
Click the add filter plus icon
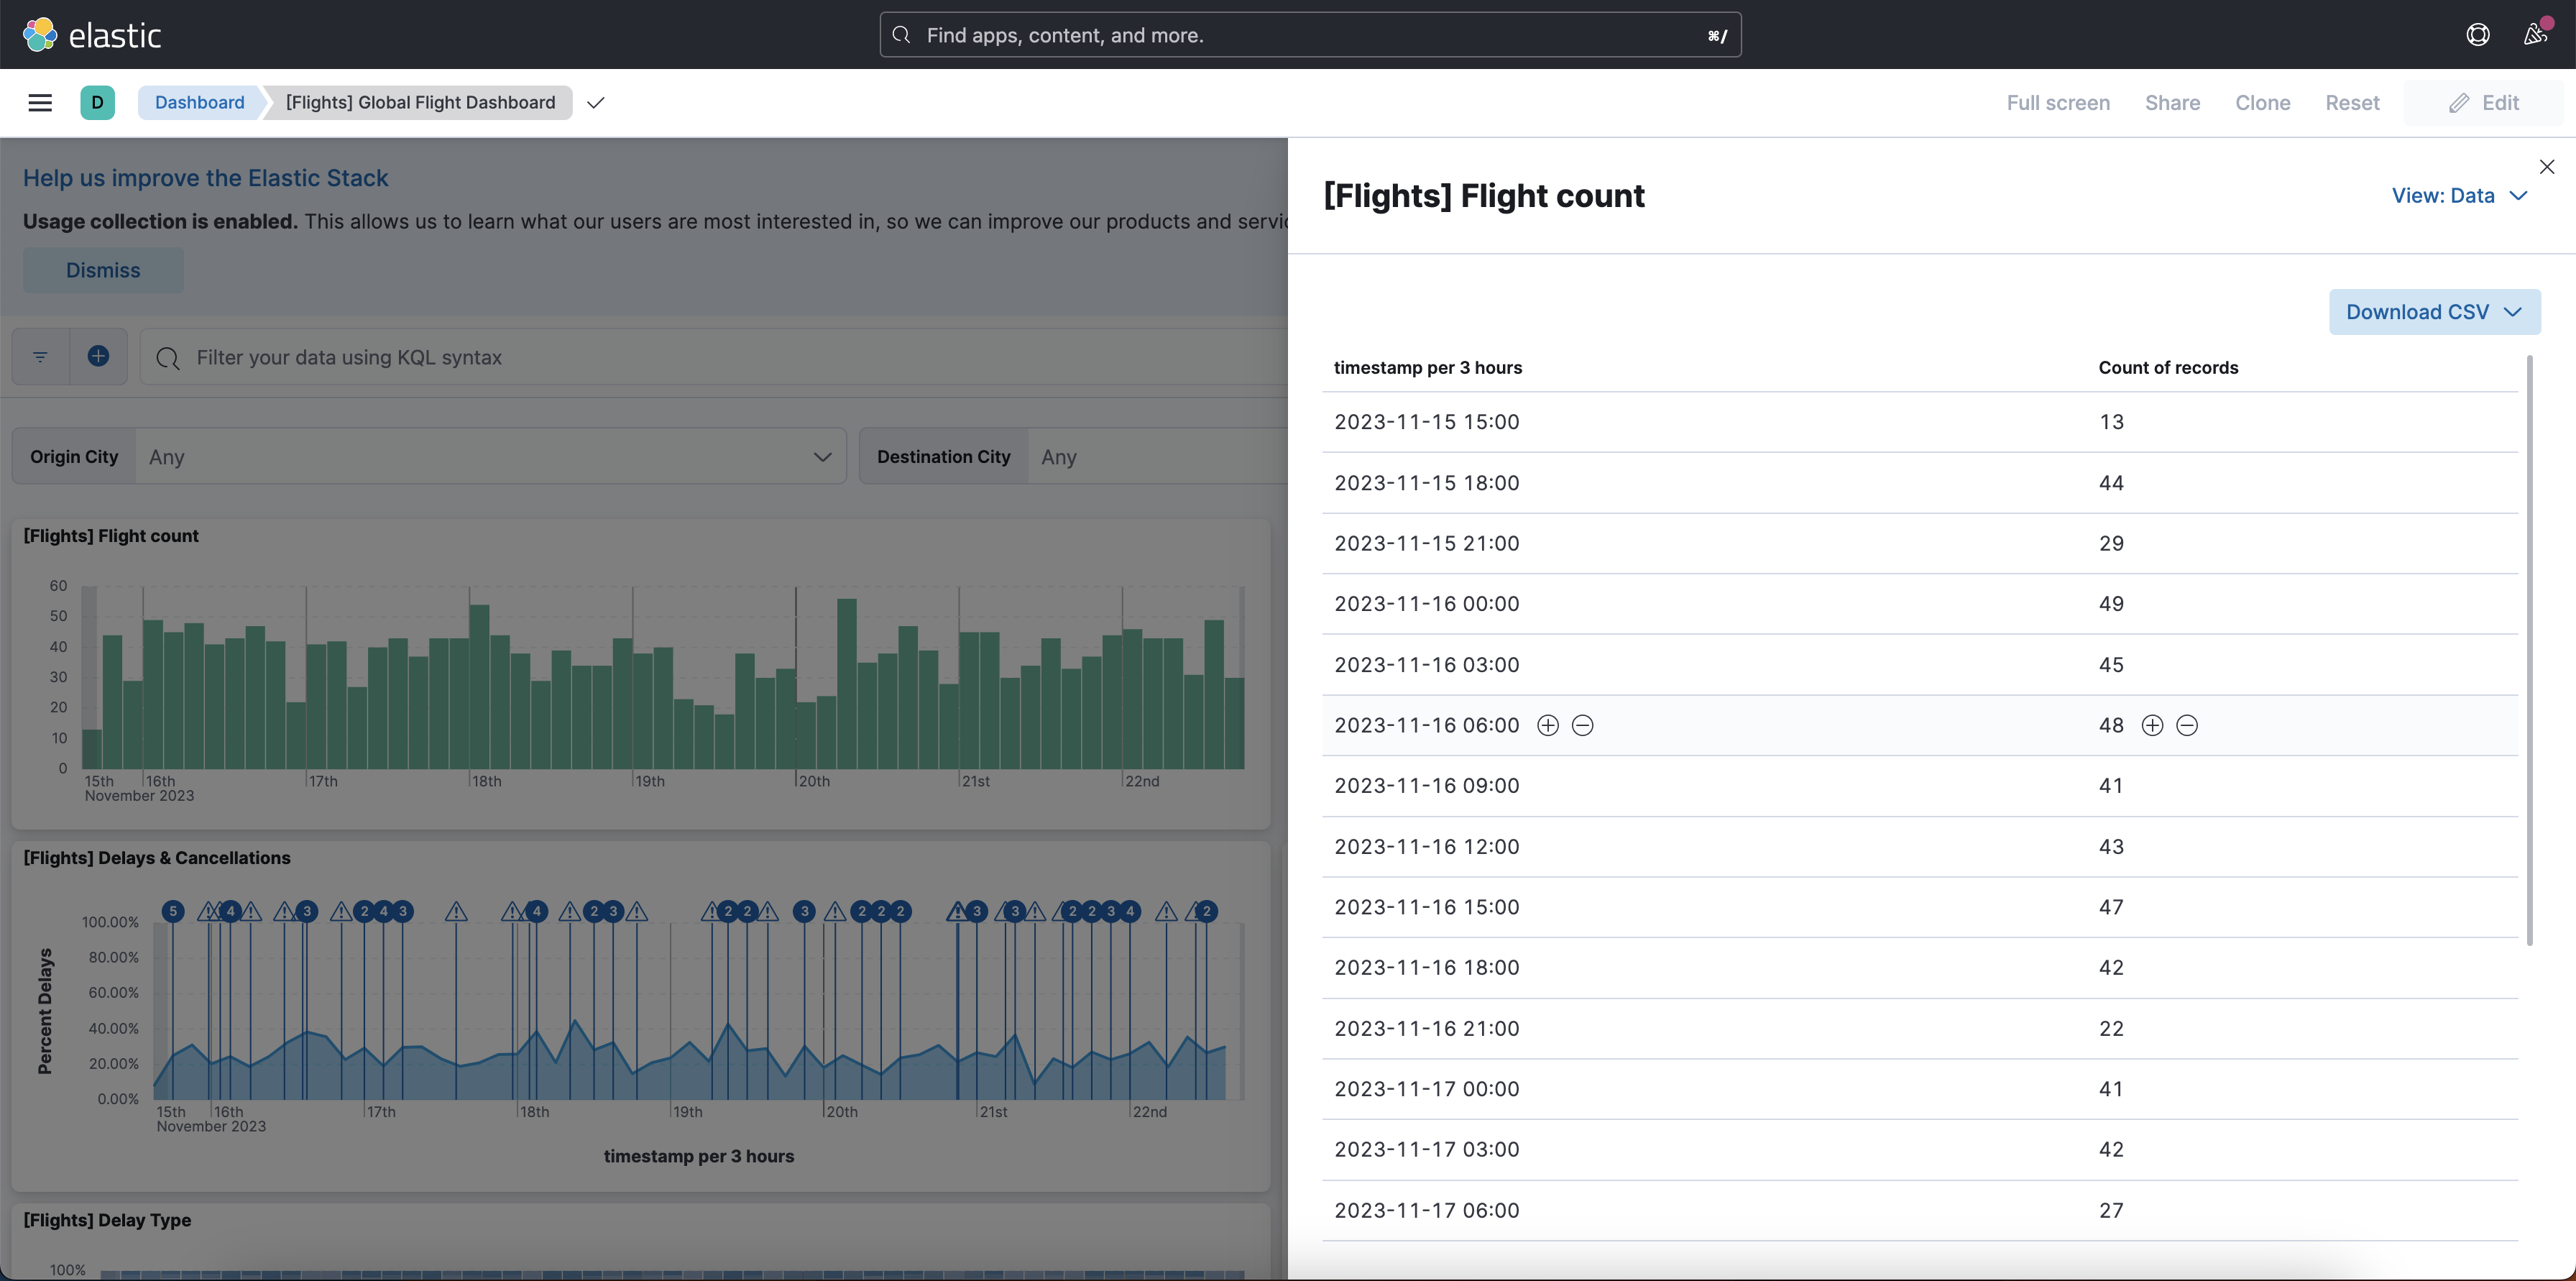98,356
